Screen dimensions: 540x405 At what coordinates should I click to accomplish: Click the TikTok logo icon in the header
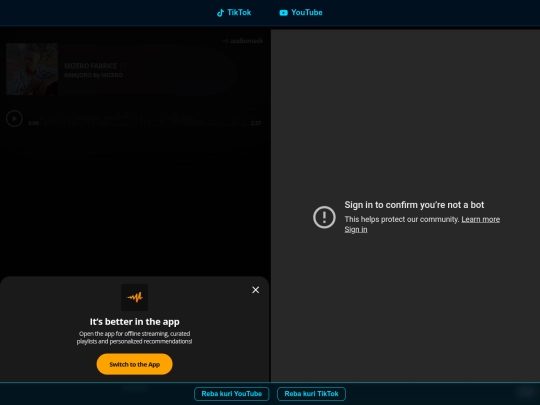(x=220, y=13)
